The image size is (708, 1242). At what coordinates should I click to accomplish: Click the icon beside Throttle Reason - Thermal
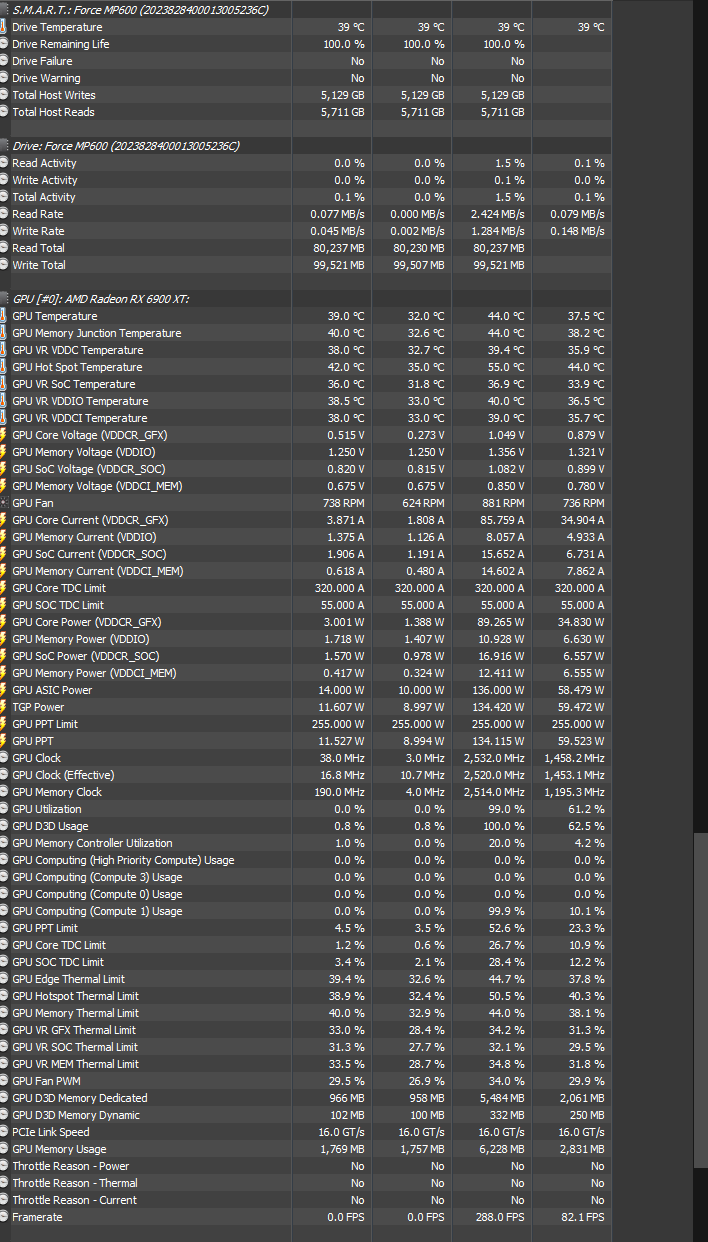[x=4, y=1183]
